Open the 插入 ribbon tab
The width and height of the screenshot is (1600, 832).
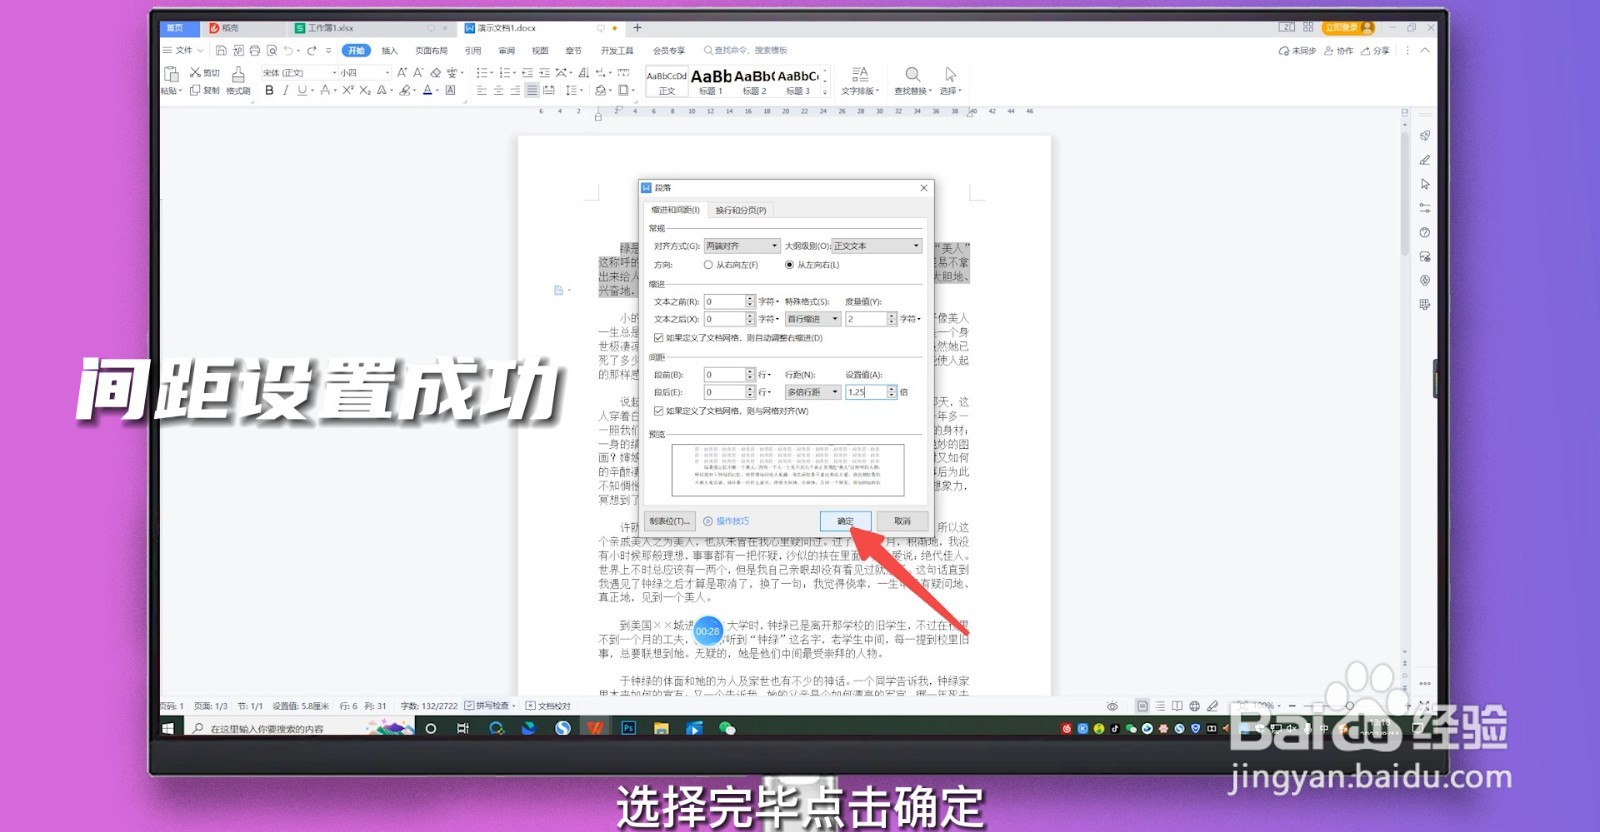click(x=390, y=50)
